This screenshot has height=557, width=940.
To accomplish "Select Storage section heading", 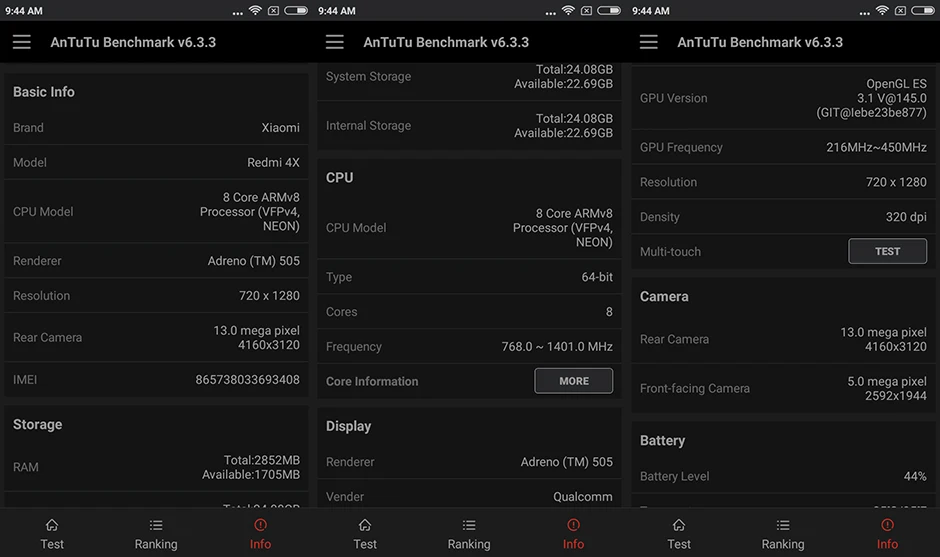I will click(x=38, y=424).
